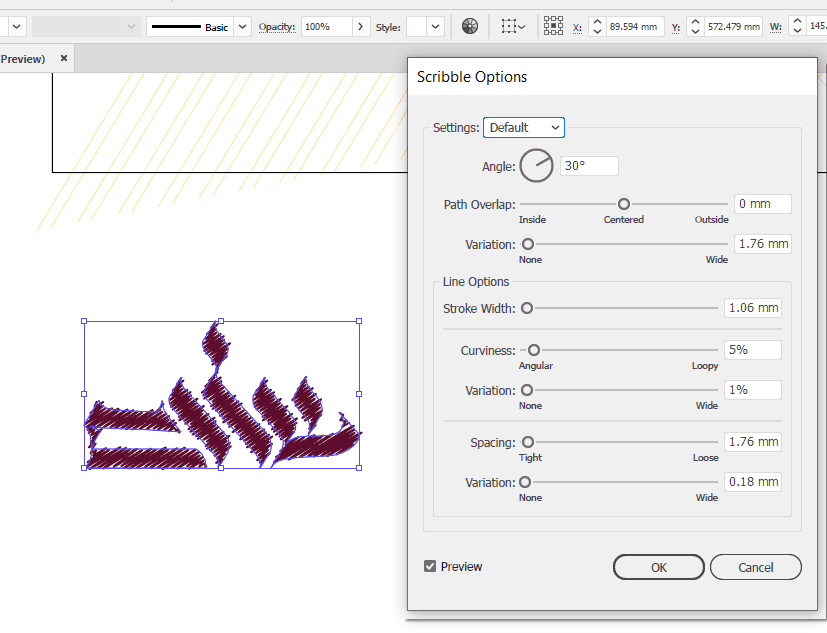
Task: Cancel the Scribble Options dialog
Action: tap(755, 567)
